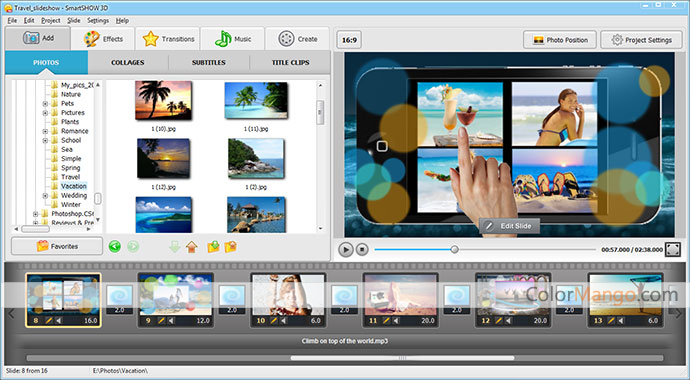Click the green back arrow icon

(x=115, y=246)
